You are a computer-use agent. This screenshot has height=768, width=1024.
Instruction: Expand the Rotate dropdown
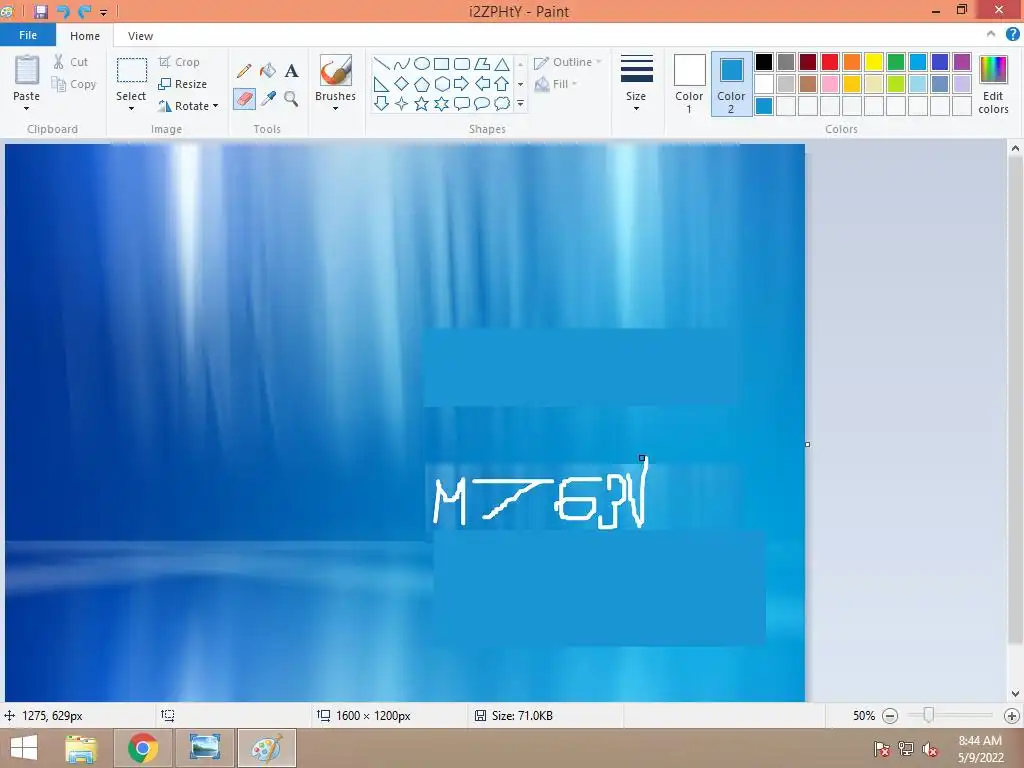[216, 106]
